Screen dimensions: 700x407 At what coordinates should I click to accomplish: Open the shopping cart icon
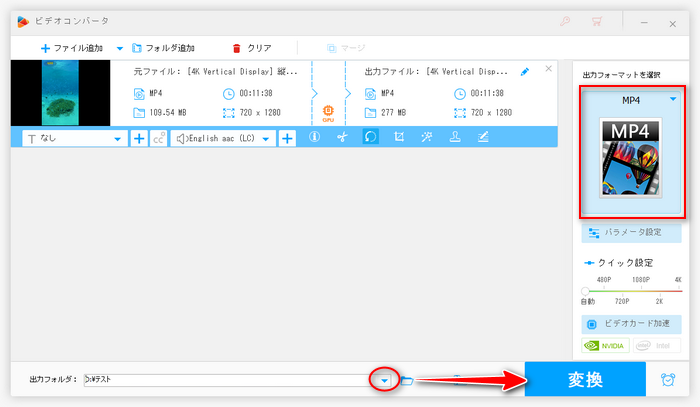click(597, 21)
